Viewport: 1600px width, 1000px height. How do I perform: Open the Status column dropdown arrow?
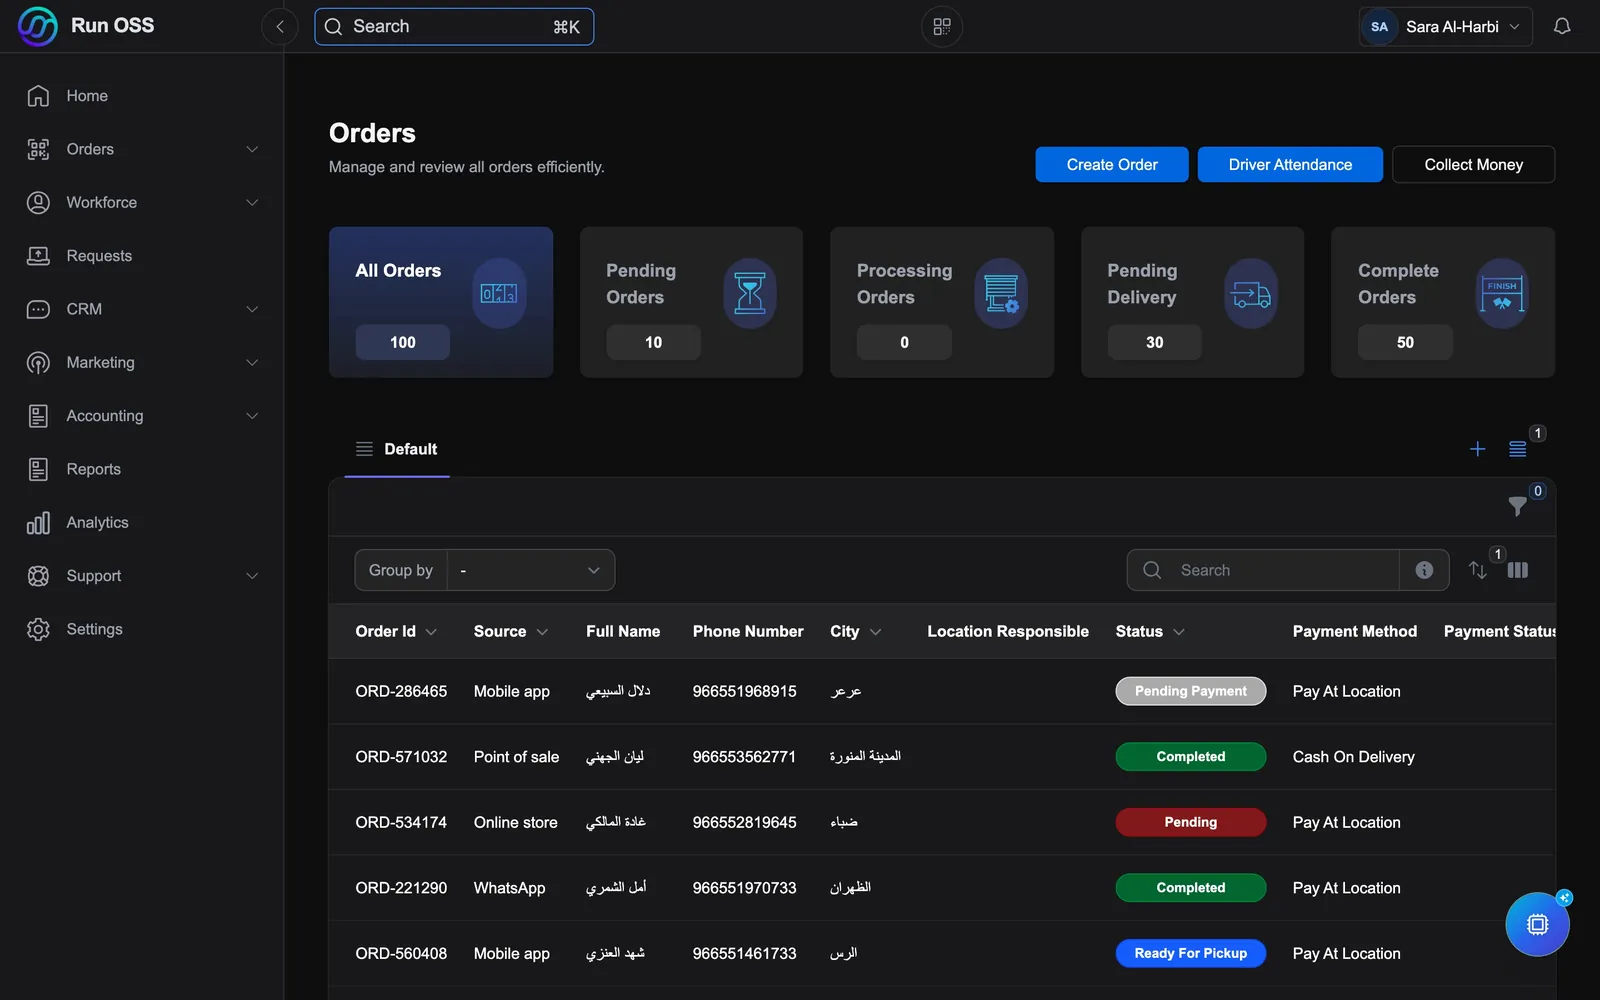(1179, 632)
